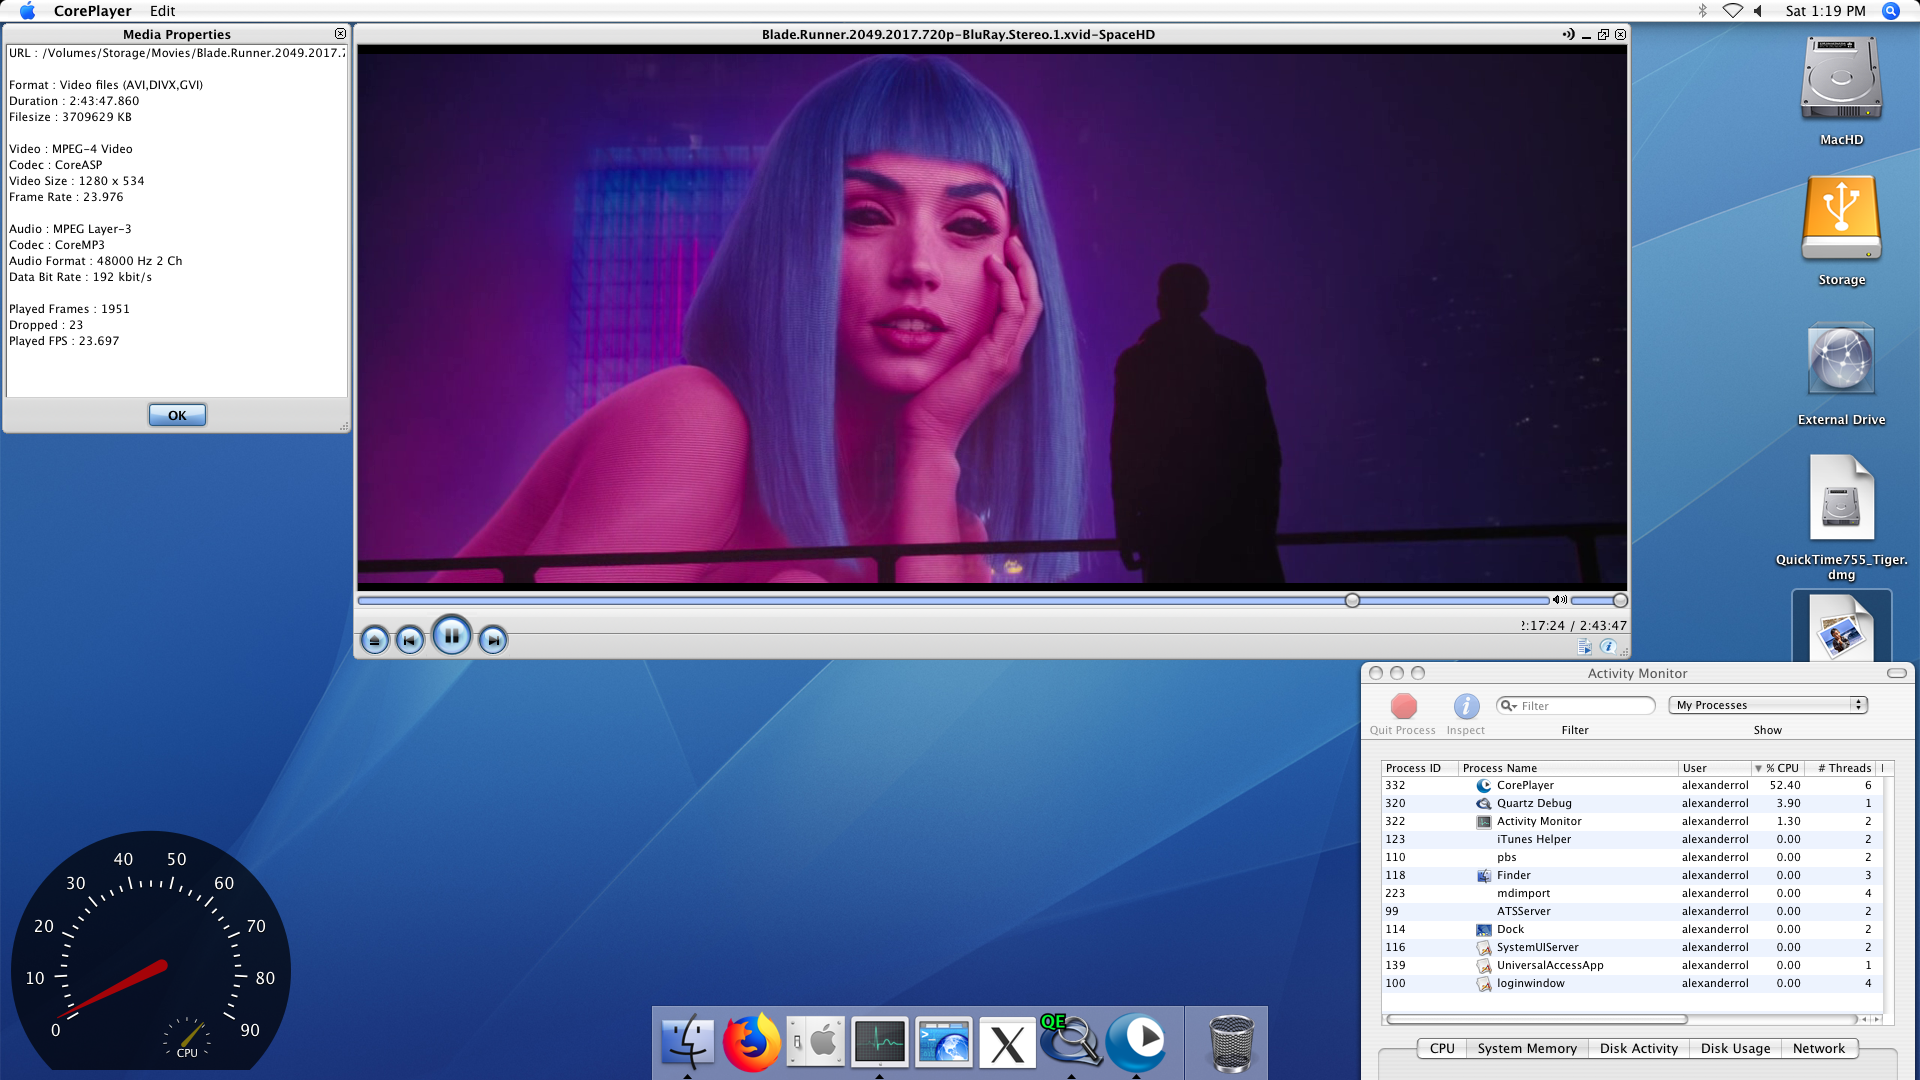Image resolution: width=1920 pixels, height=1080 pixels.
Task: Switch to the Disk Activity tab
Action: [1639, 1048]
